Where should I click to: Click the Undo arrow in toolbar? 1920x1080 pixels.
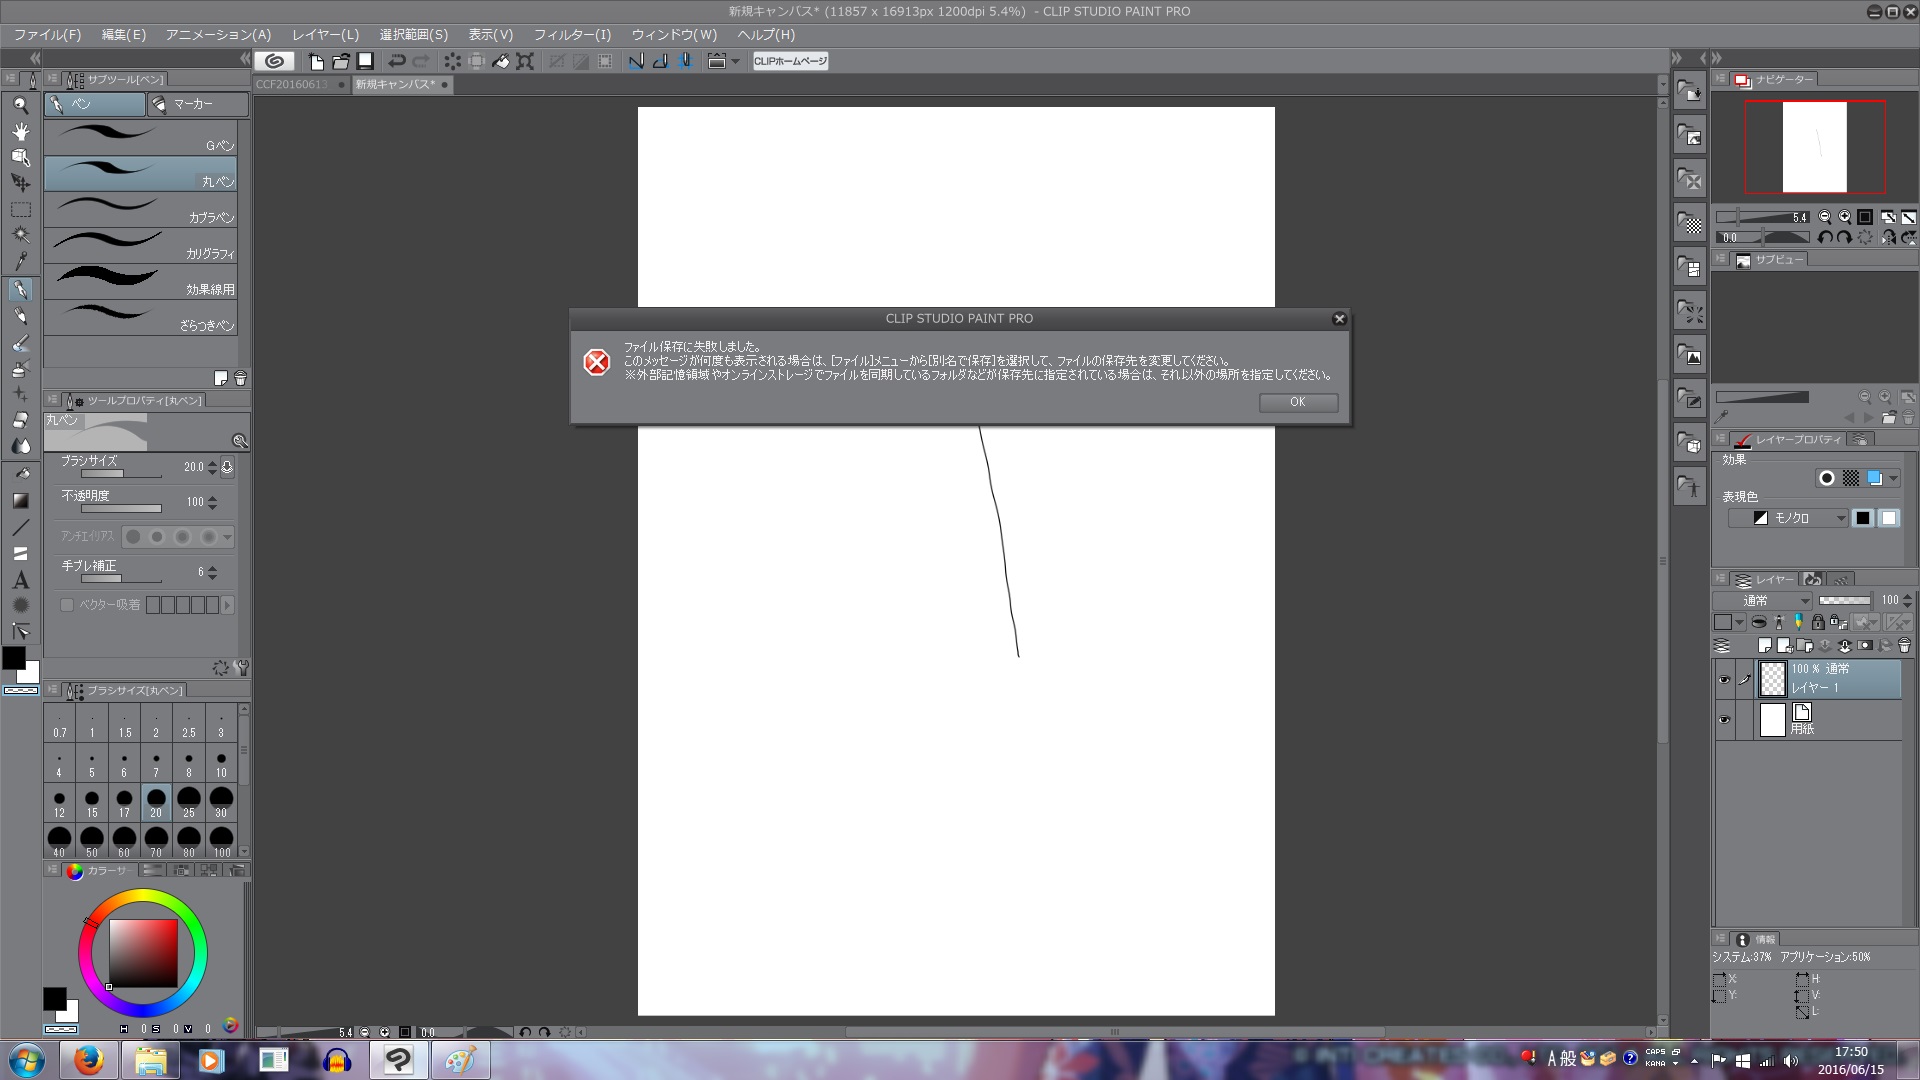click(x=397, y=61)
